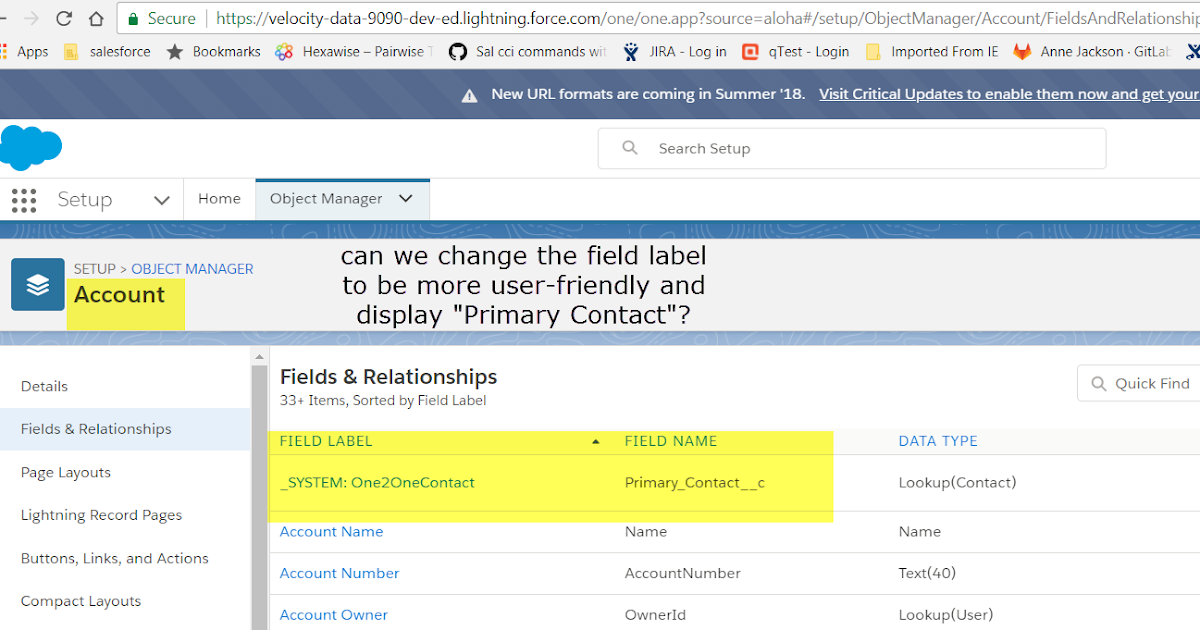Click inside Search Setup box
The image size is (1200, 630).
tap(852, 148)
